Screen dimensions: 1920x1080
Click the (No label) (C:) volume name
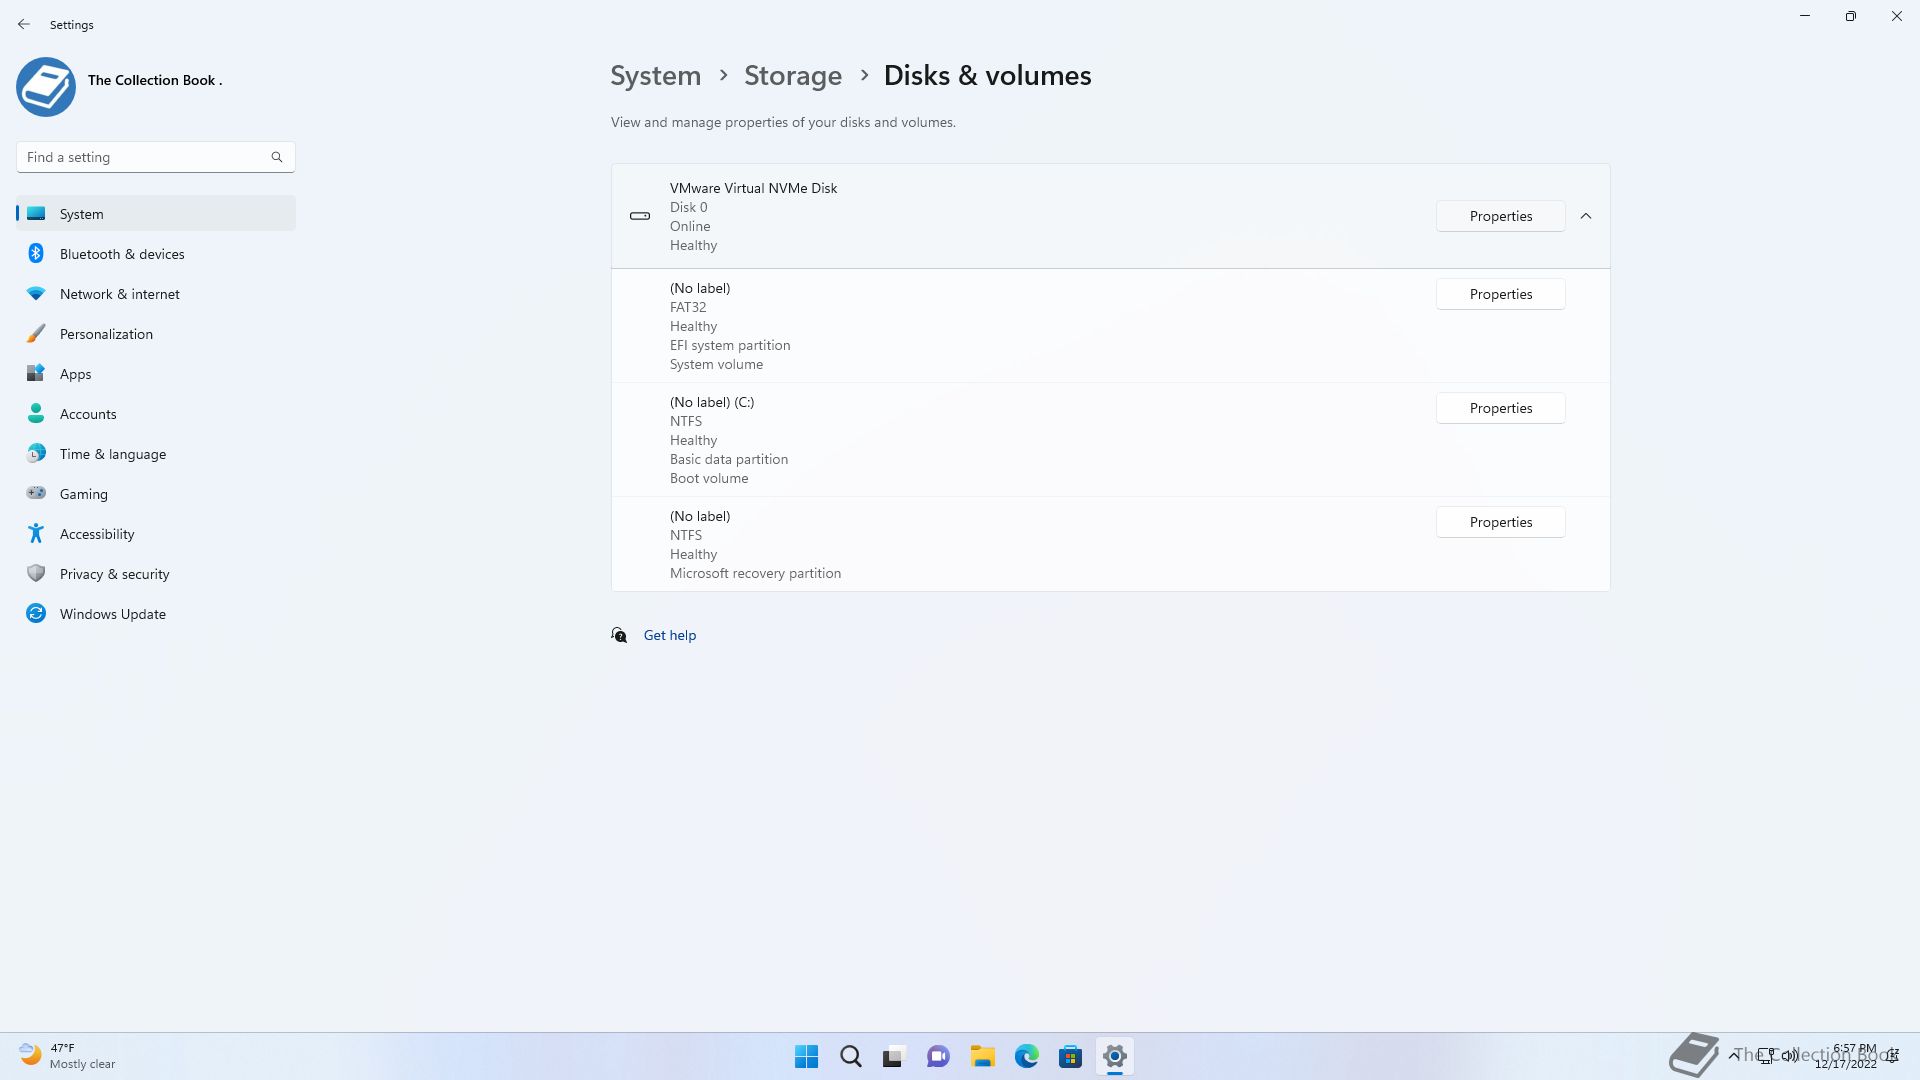tap(712, 402)
